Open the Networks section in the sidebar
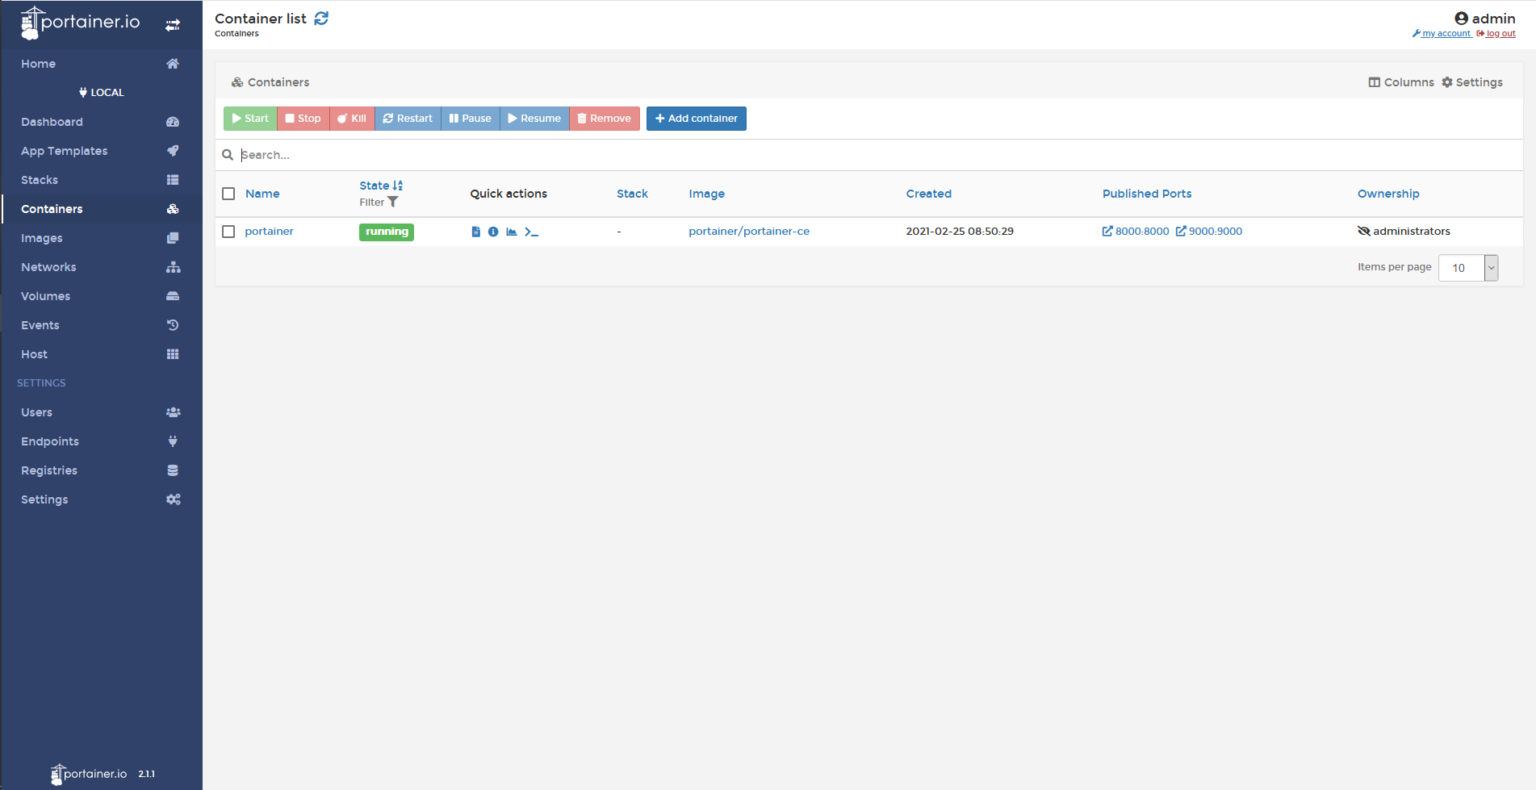The image size is (1536, 790). tap(48, 267)
